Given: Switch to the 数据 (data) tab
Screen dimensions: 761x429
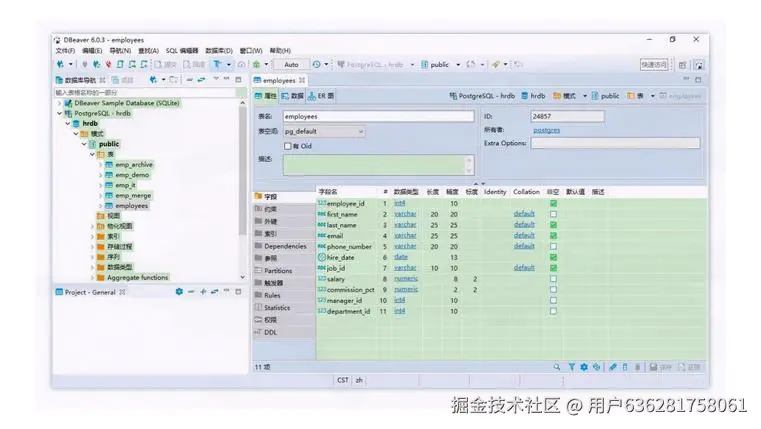Looking at the screenshot, I should coord(292,96).
